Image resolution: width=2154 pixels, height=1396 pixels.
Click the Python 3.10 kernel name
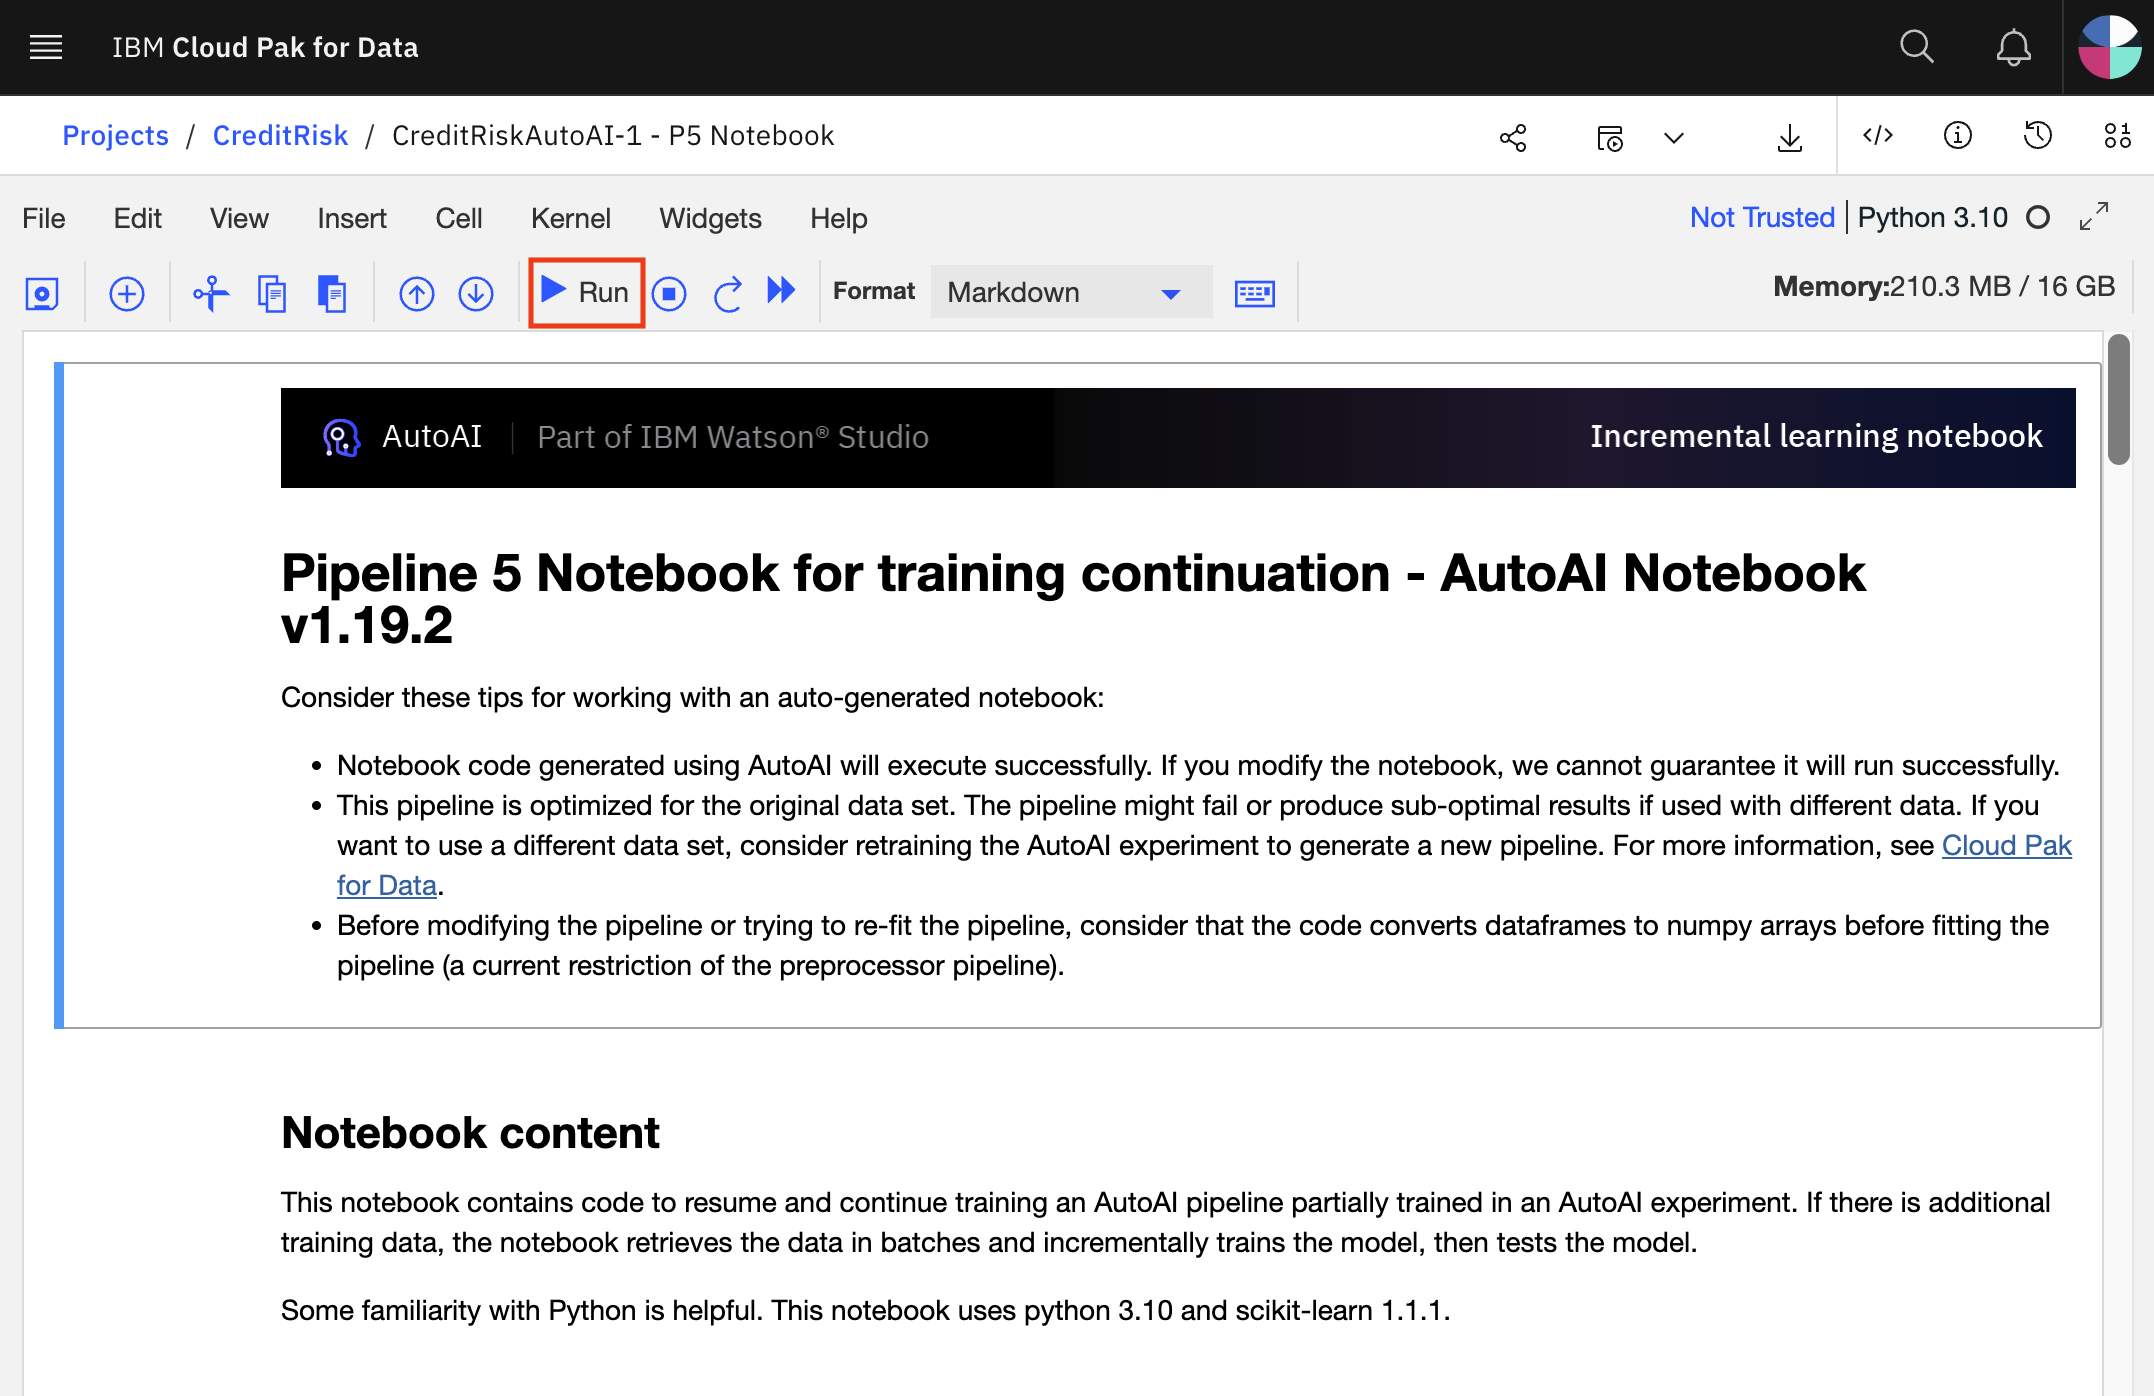[1933, 217]
